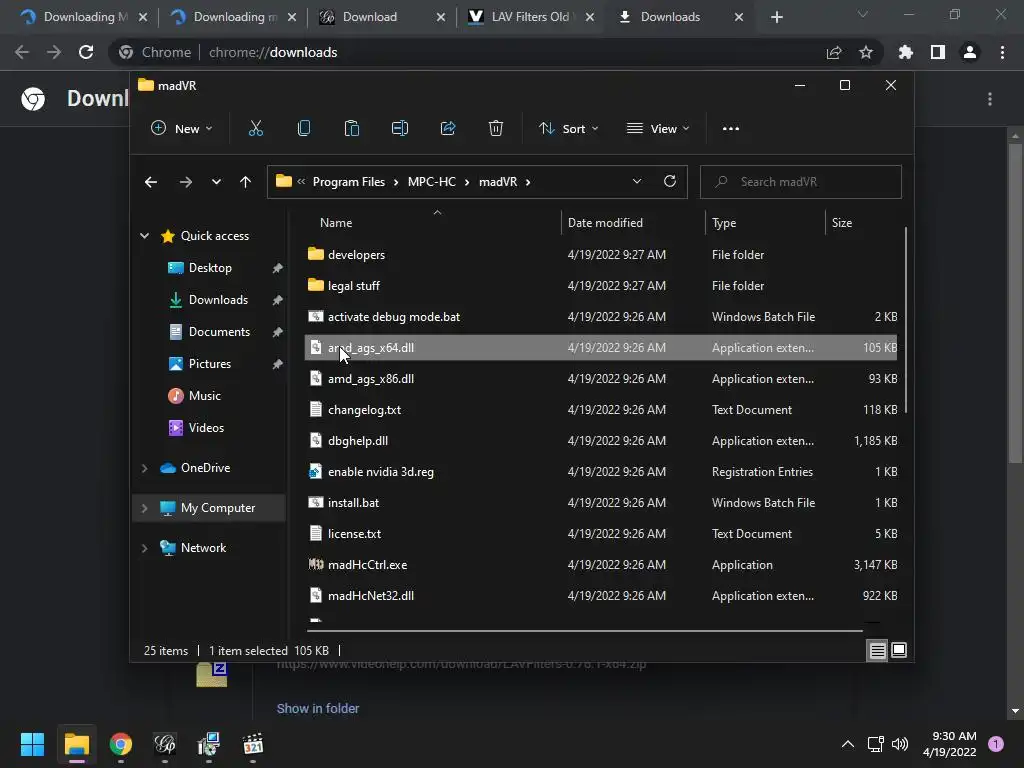Click Show in folder link on Downloads page

[318, 709]
